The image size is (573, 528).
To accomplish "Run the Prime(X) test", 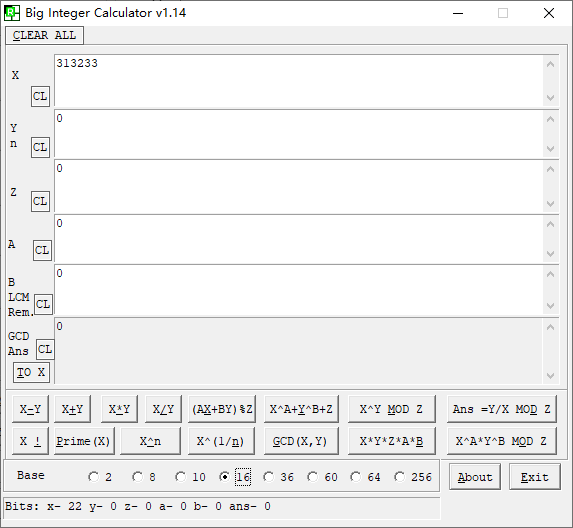I will click(83, 441).
